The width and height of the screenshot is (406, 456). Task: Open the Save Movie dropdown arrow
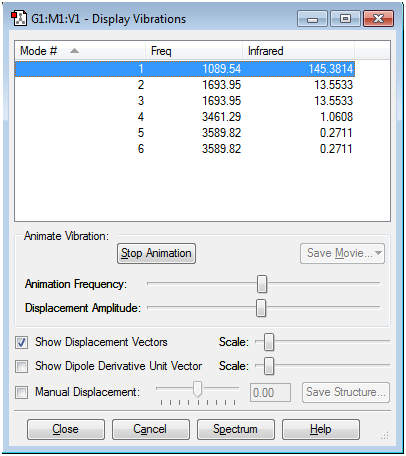pos(378,253)
